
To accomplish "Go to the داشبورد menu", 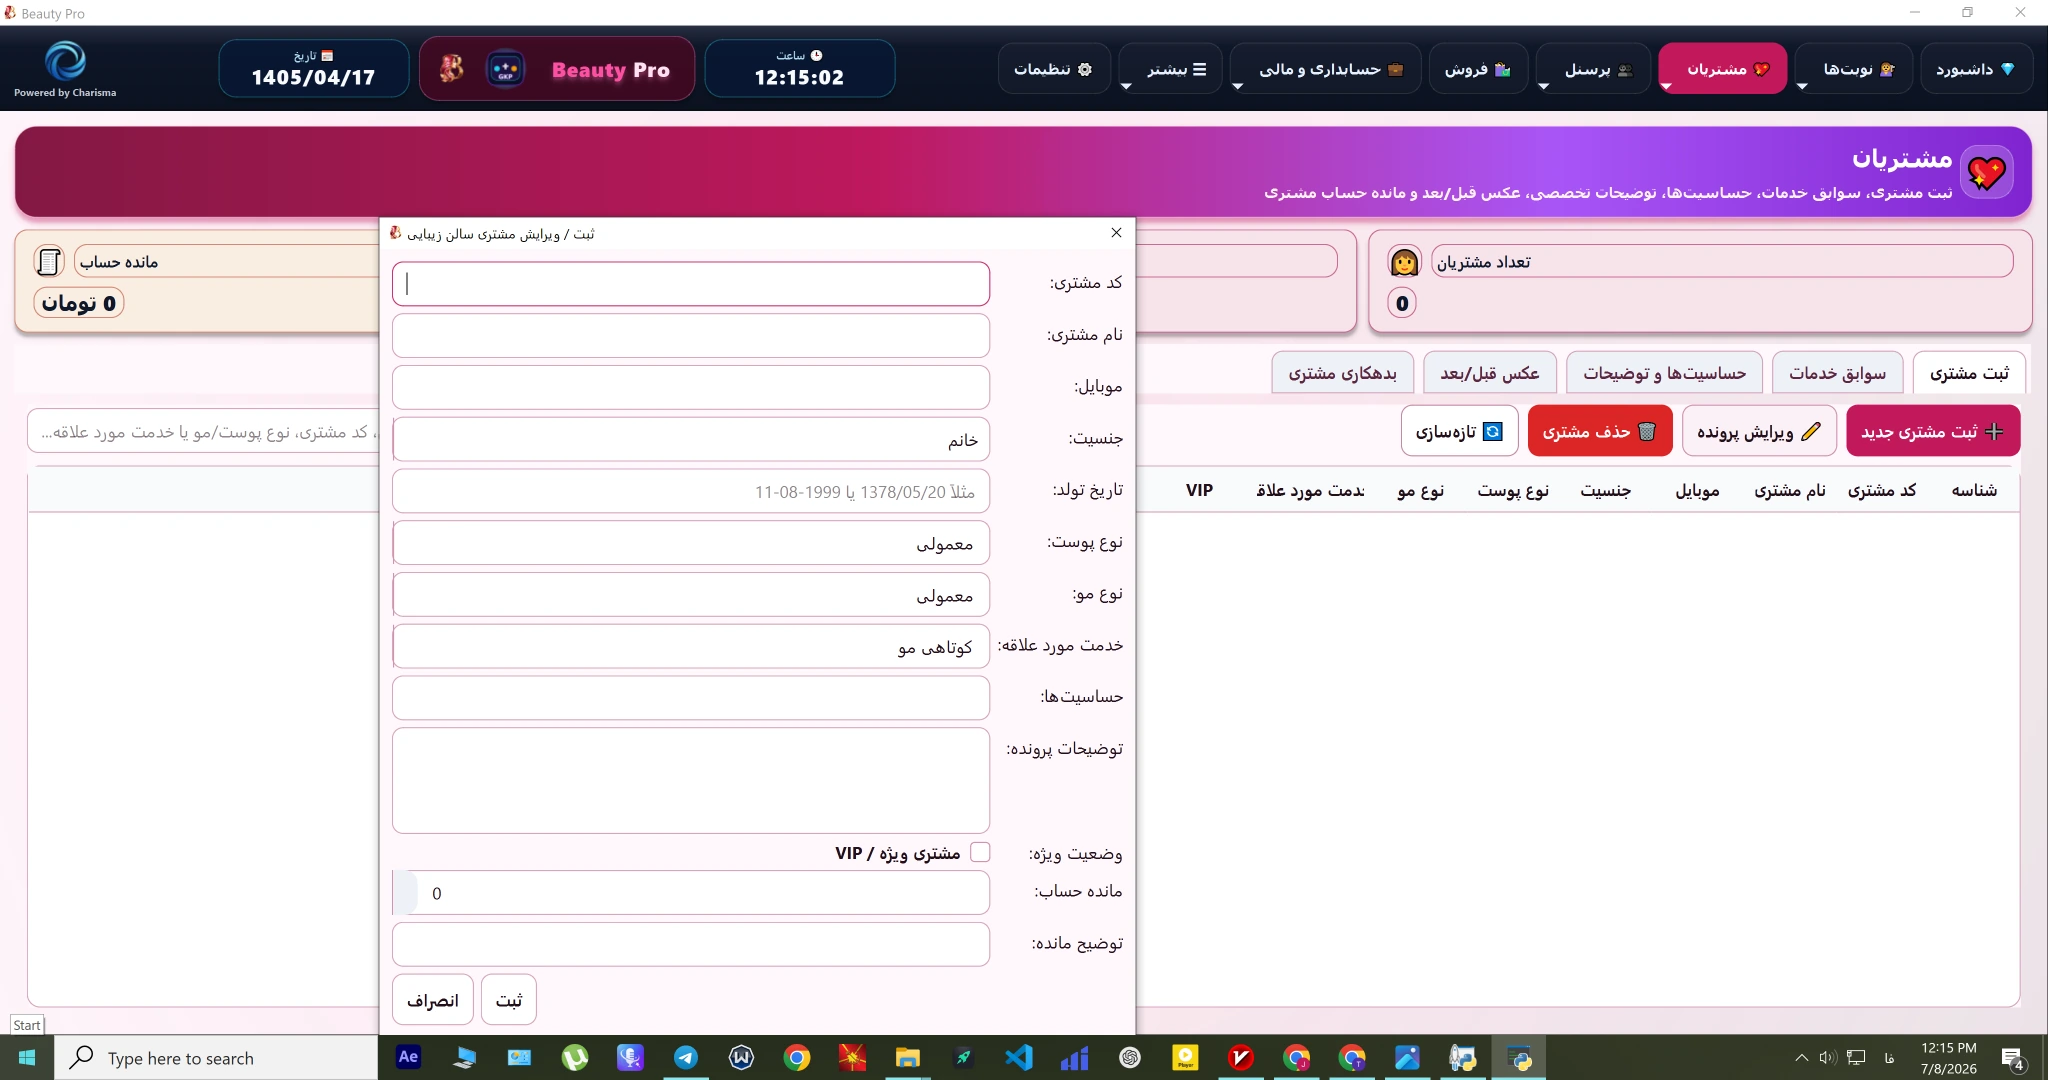I will tap(1976, 69).
